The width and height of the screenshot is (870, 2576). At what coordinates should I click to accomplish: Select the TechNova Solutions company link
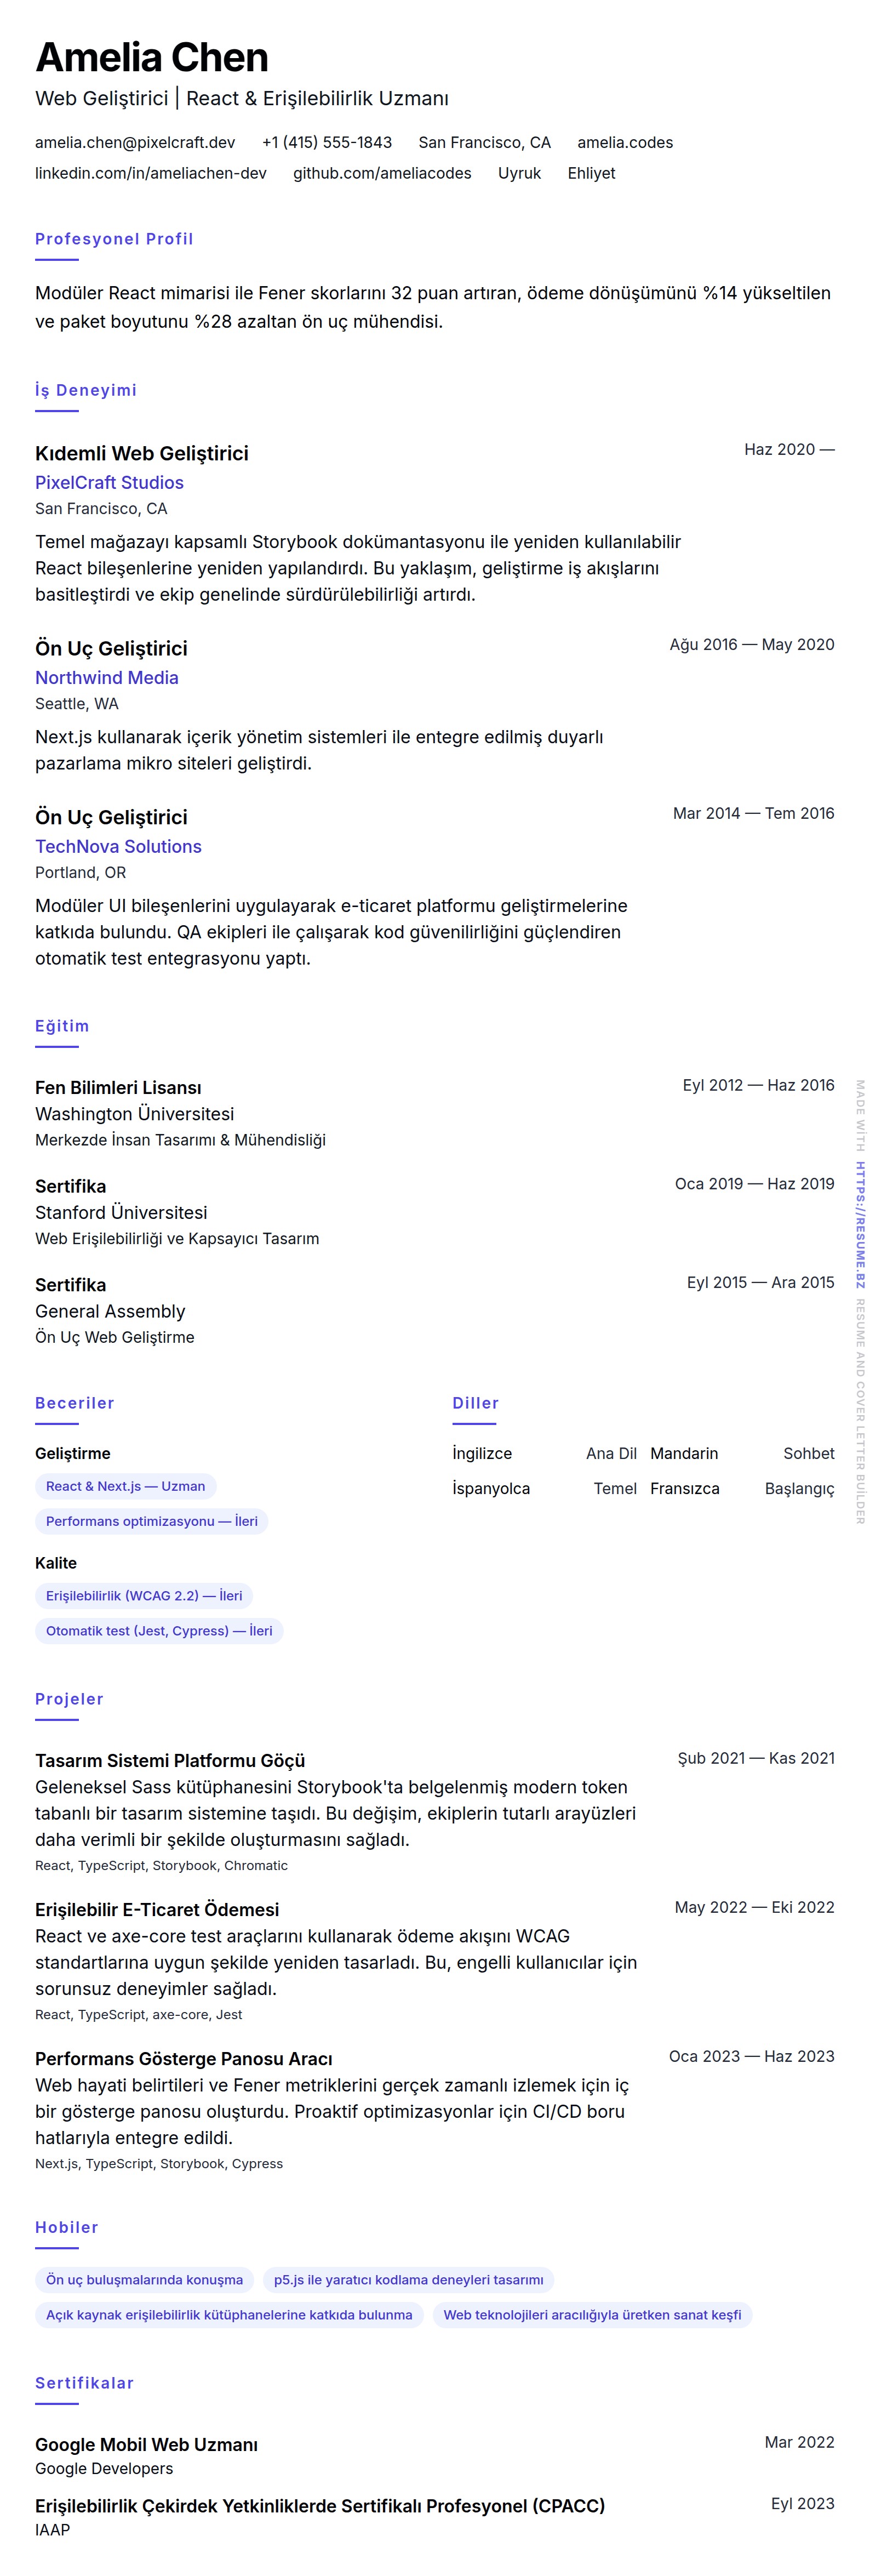[x=118, y=846]
